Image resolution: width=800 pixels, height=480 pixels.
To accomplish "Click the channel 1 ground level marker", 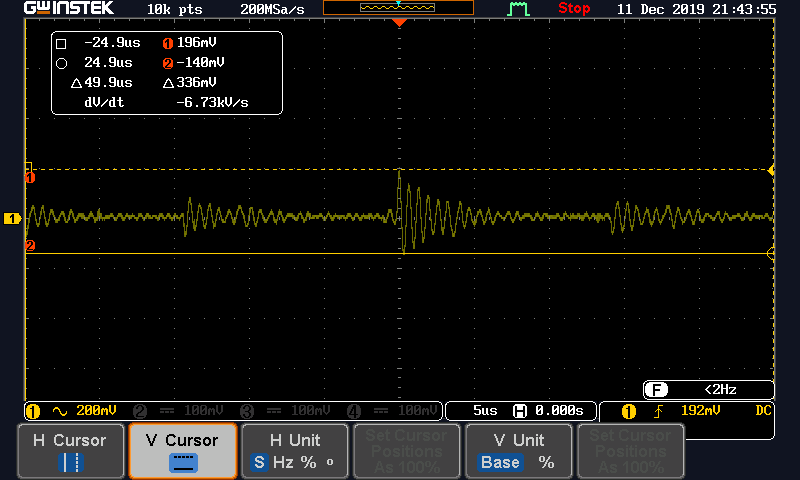I will 12,219.
